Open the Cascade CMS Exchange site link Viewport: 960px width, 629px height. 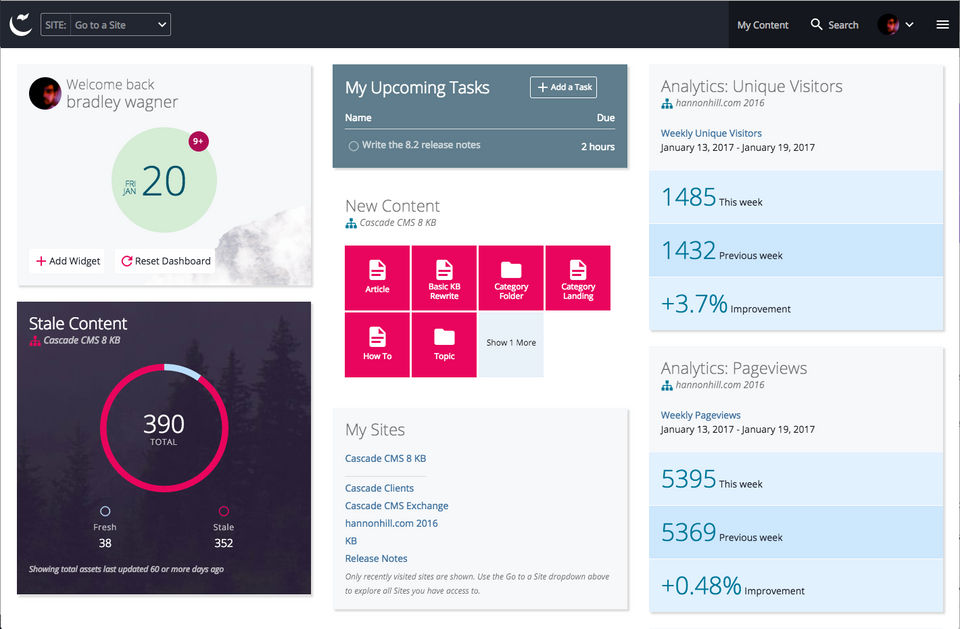(x=396, y=506)
